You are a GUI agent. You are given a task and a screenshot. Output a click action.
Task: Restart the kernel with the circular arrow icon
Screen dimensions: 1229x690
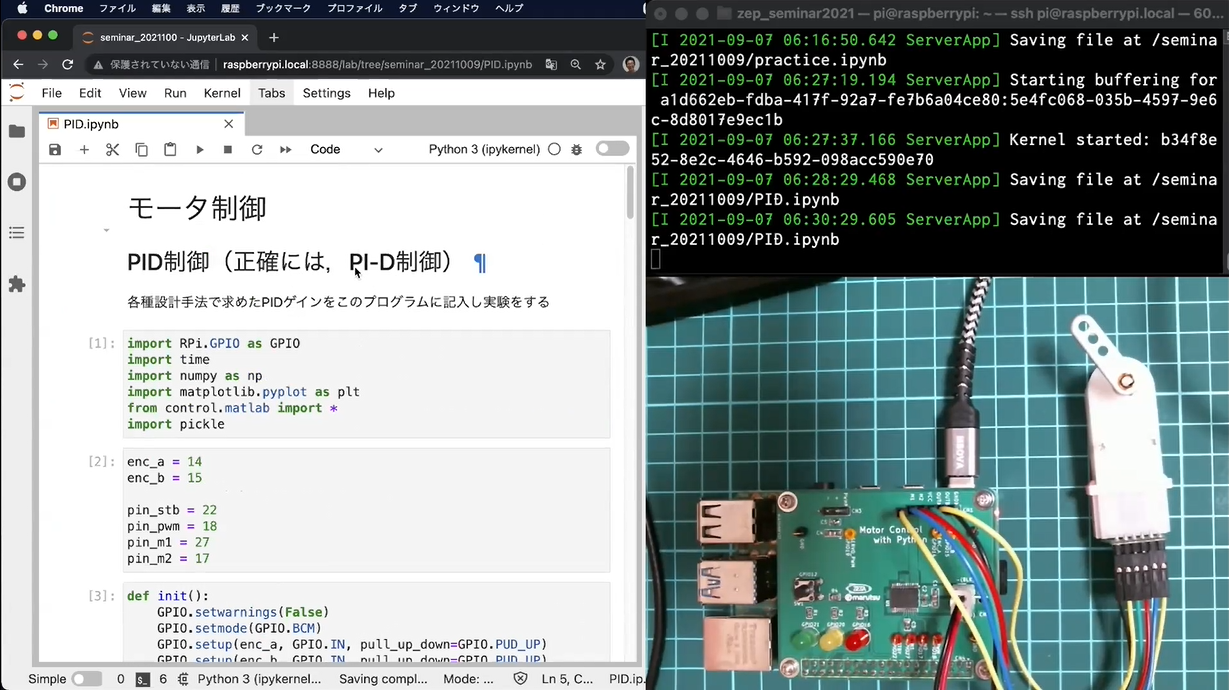[257, 150]
